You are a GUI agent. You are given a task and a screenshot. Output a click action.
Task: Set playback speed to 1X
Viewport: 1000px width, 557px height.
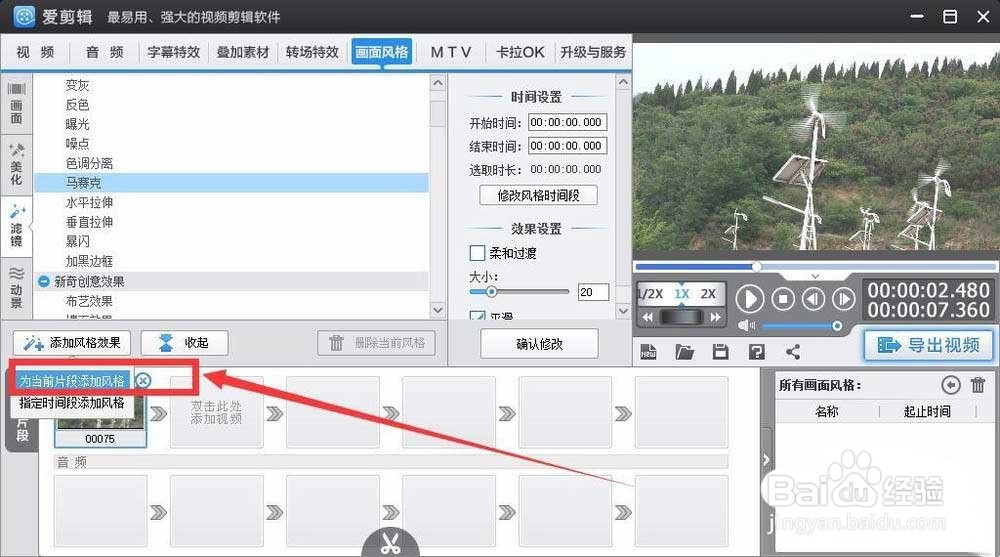coord(682,294)
